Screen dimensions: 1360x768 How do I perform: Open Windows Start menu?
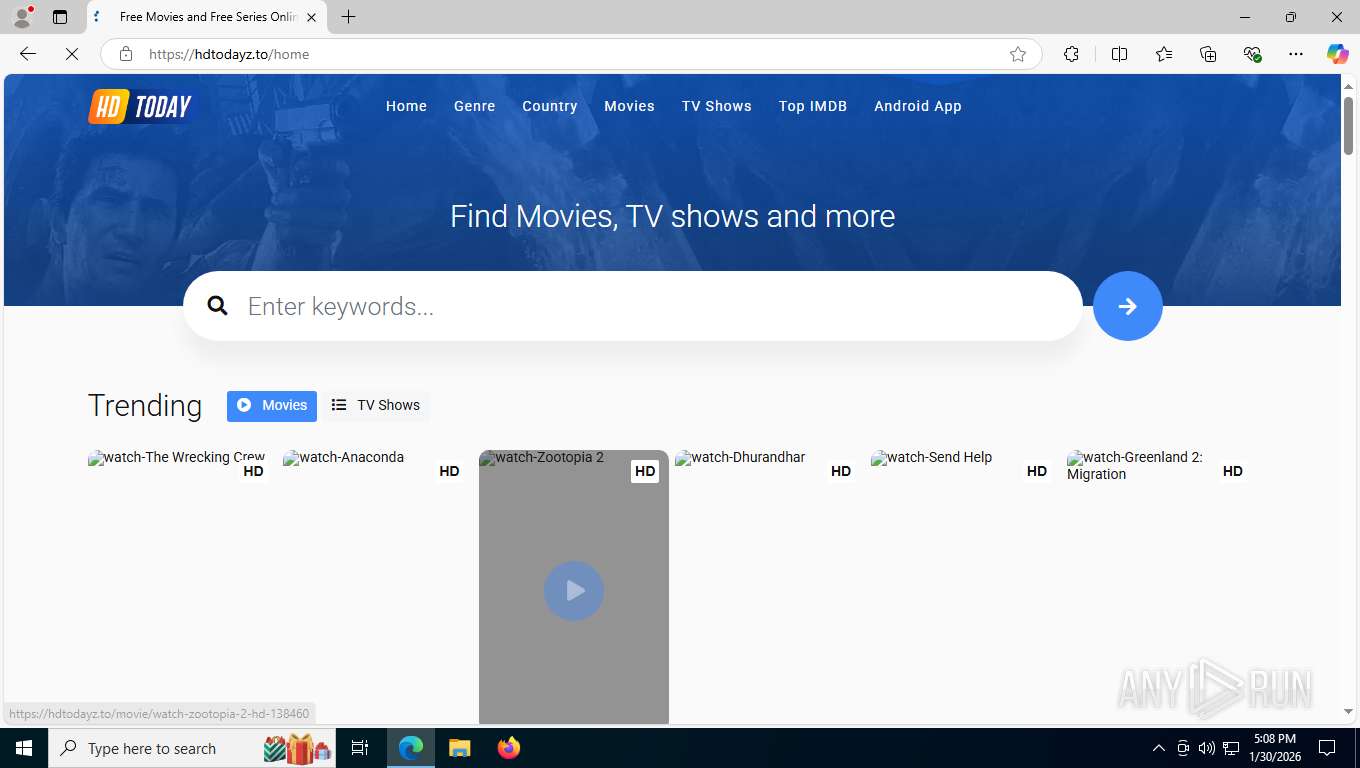click(x=24, y=748)
